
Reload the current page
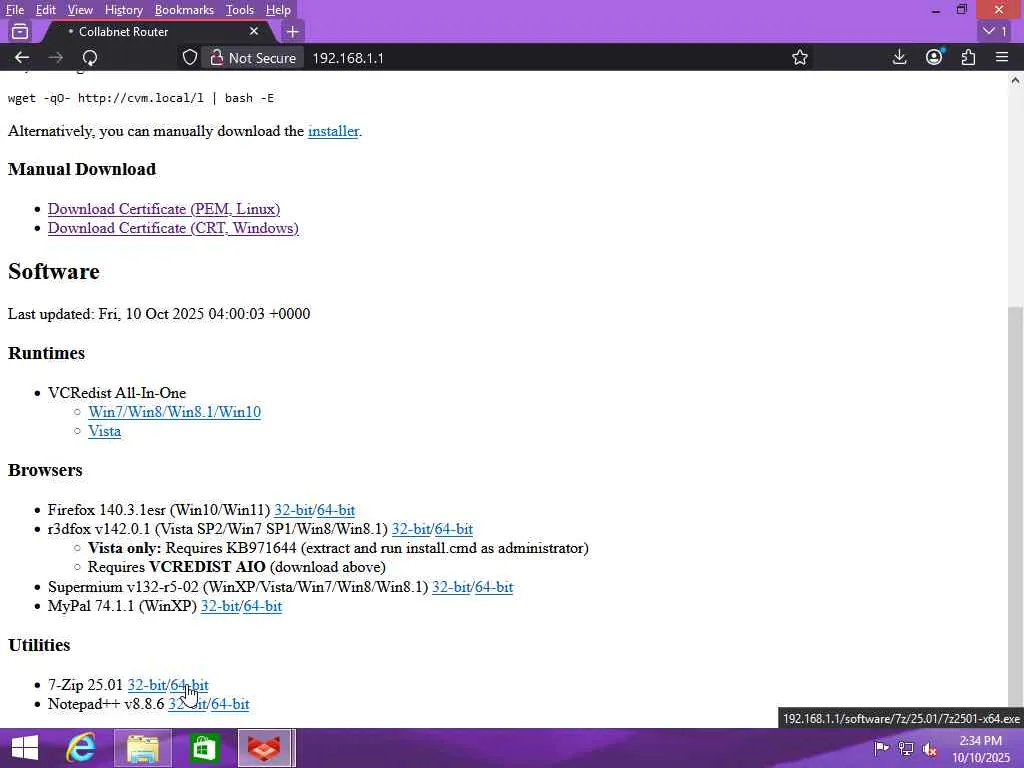pyautogui.click(x=90, y=57)
